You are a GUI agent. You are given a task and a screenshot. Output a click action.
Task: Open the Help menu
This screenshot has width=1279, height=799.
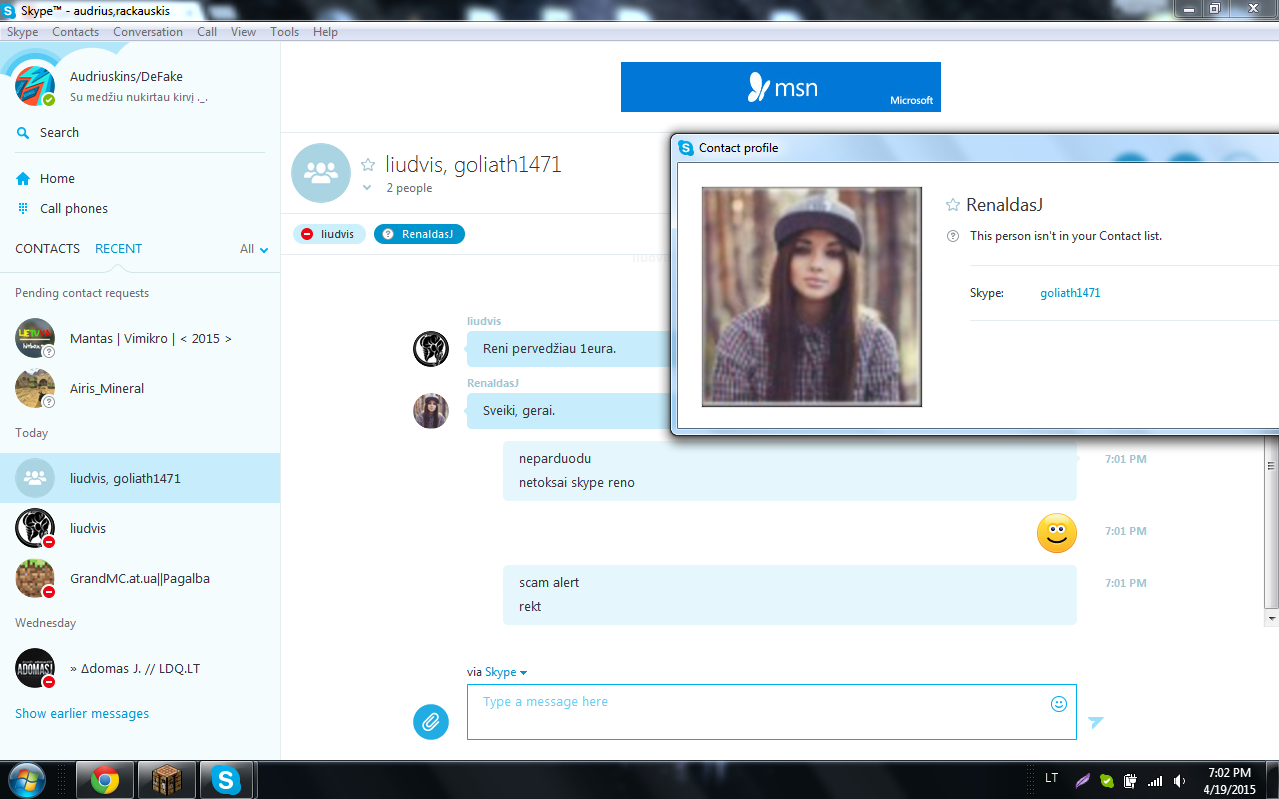point(325,32)
